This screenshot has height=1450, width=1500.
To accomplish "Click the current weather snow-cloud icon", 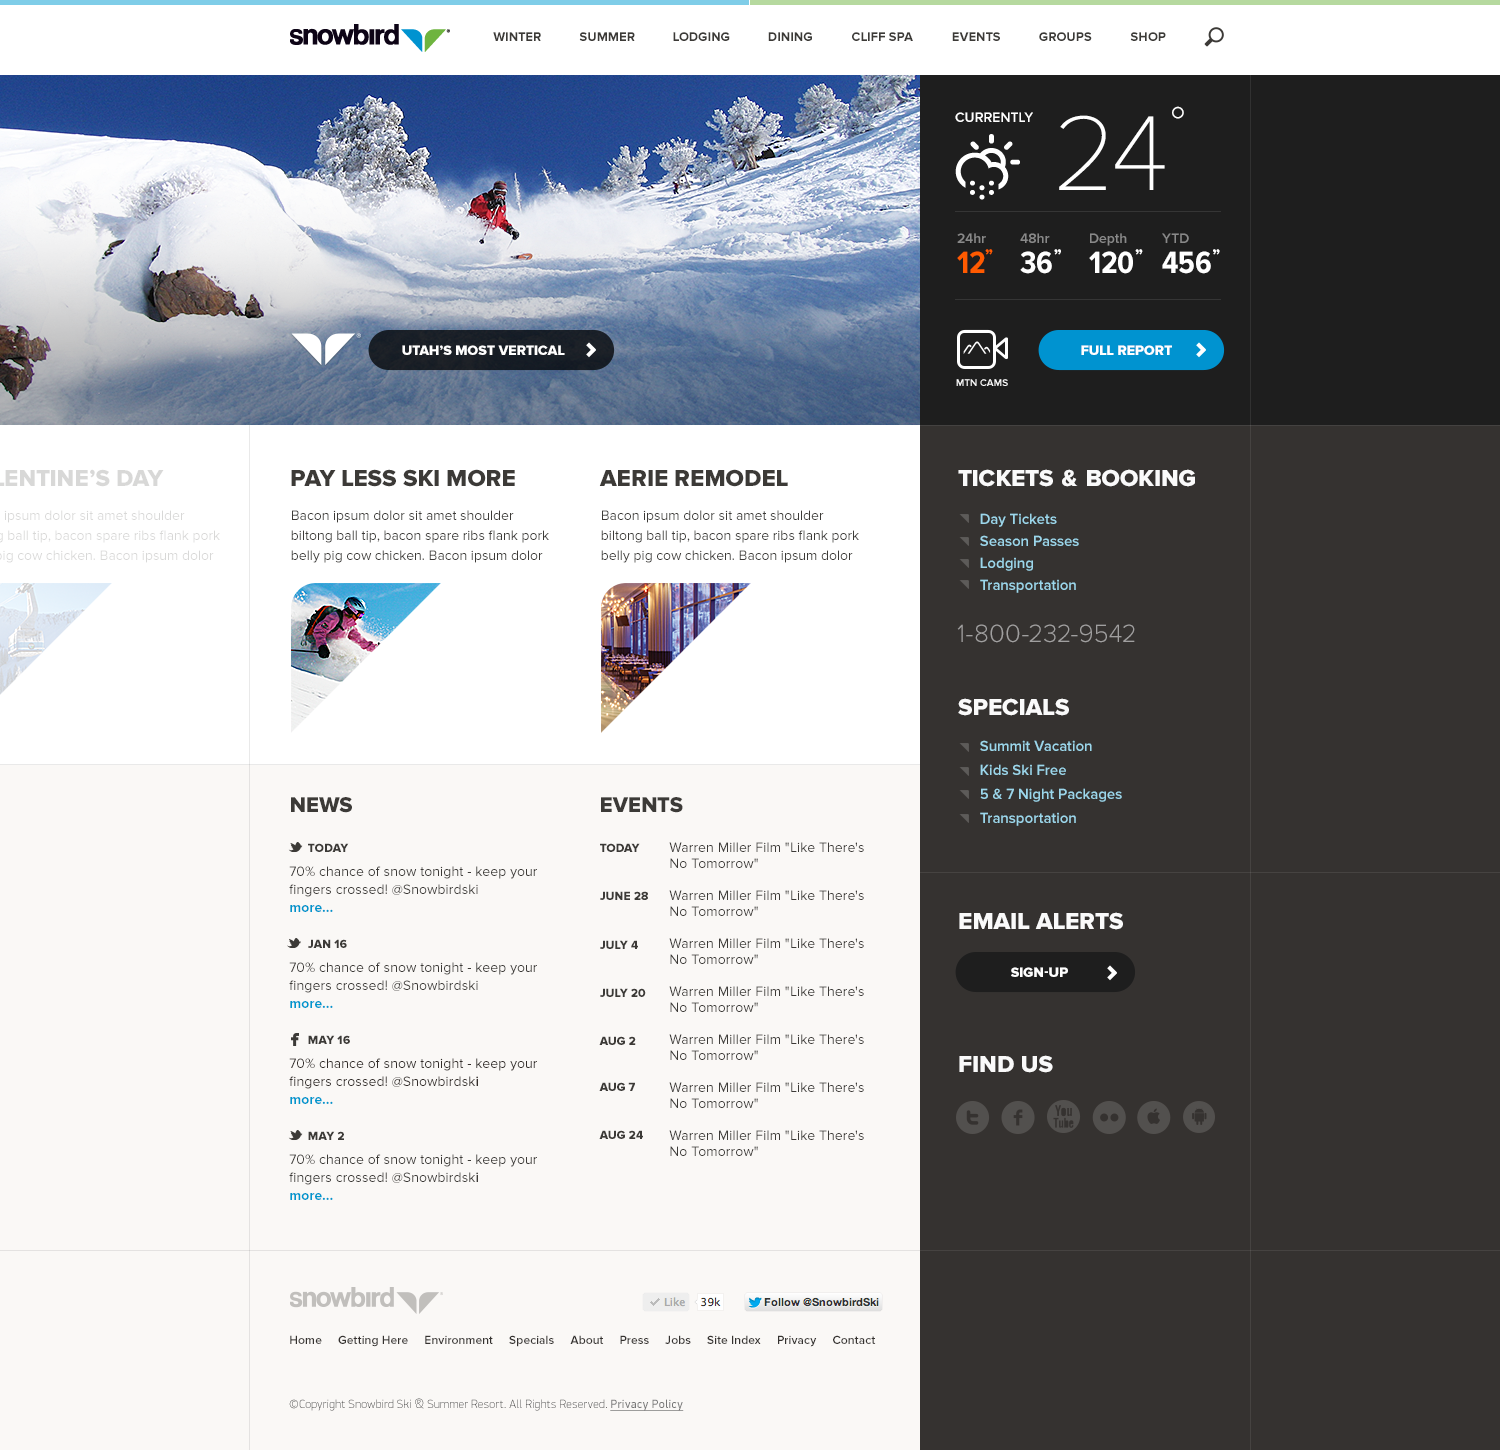I will click(x=987, y=167).
